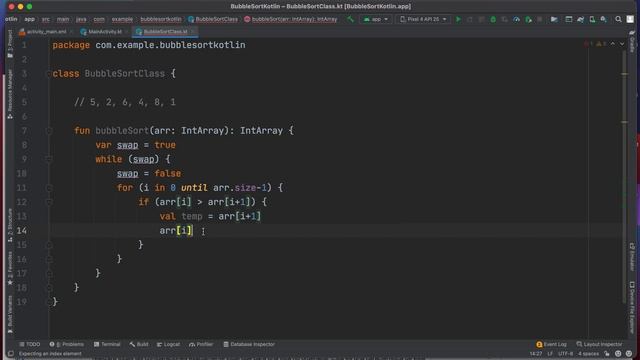Screen dimensions: 640x360
Task: Click the Make Project hammer icon
Action: tap(350, 19)
